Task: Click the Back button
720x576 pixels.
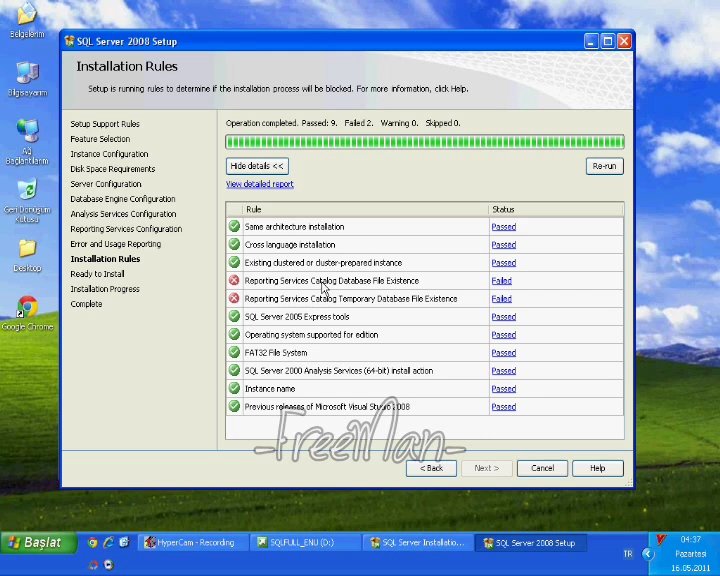Action: pyautogui.click(x=431, y=468)
